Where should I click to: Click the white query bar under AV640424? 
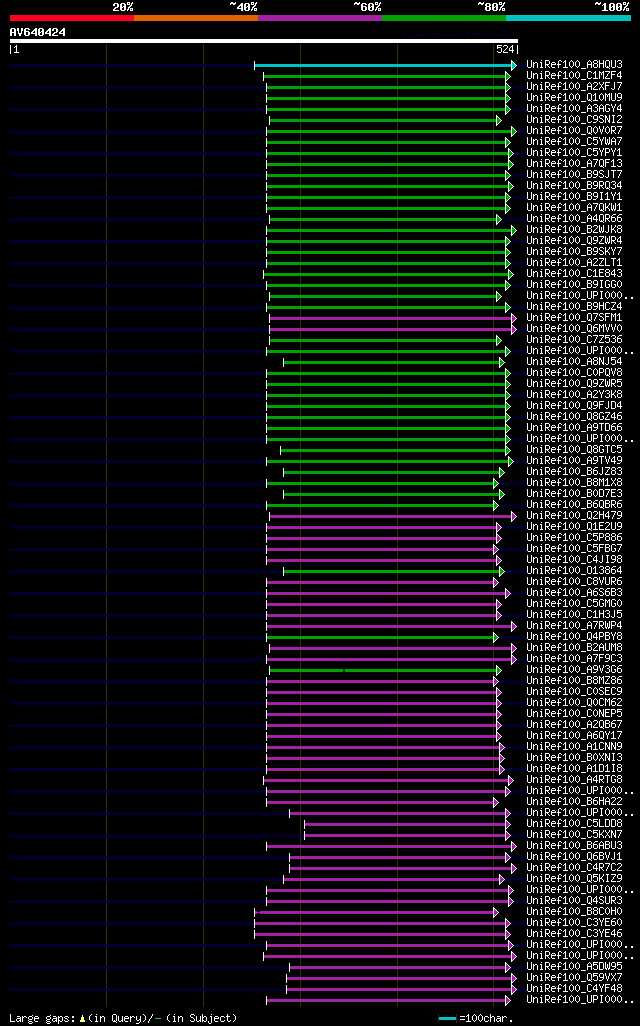click(x=264, y=41)
